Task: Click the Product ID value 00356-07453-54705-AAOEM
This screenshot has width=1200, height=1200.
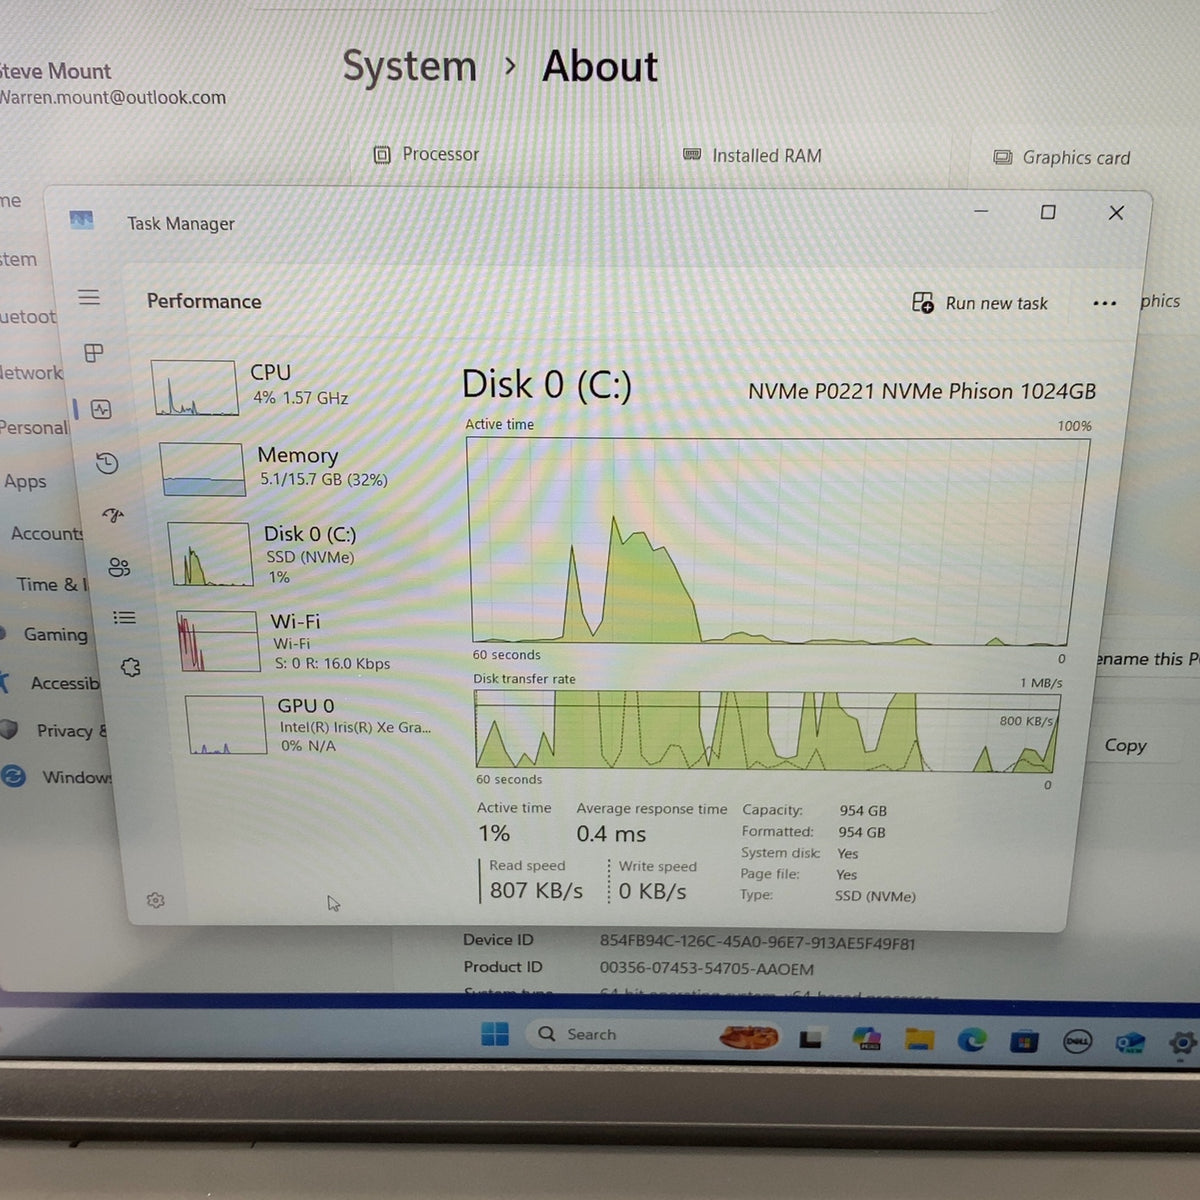Action: click(706, 968)
